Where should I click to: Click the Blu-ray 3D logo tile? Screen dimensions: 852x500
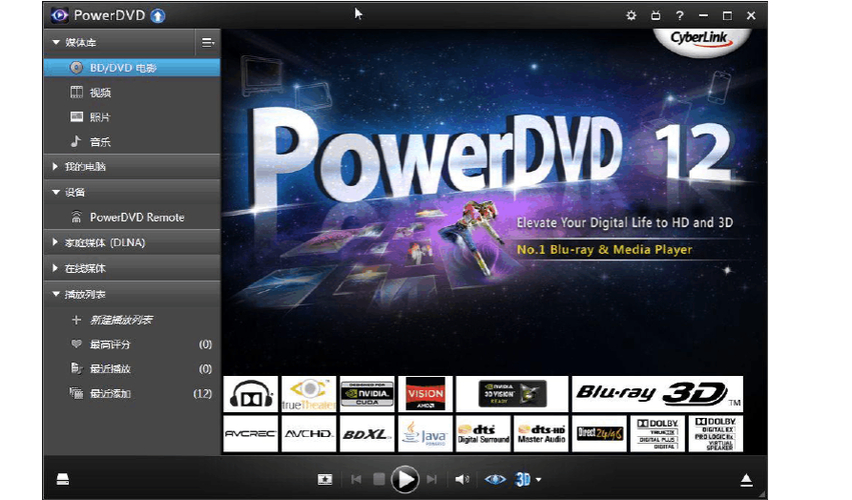[x=657, y=394]
